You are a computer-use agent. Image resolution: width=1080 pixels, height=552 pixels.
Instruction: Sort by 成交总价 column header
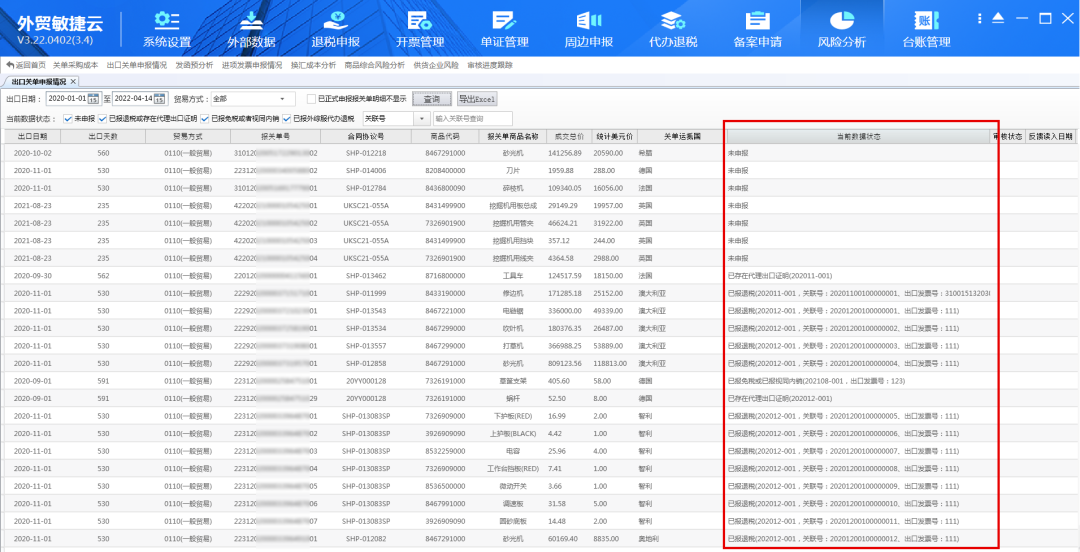(x=570, y=136)
